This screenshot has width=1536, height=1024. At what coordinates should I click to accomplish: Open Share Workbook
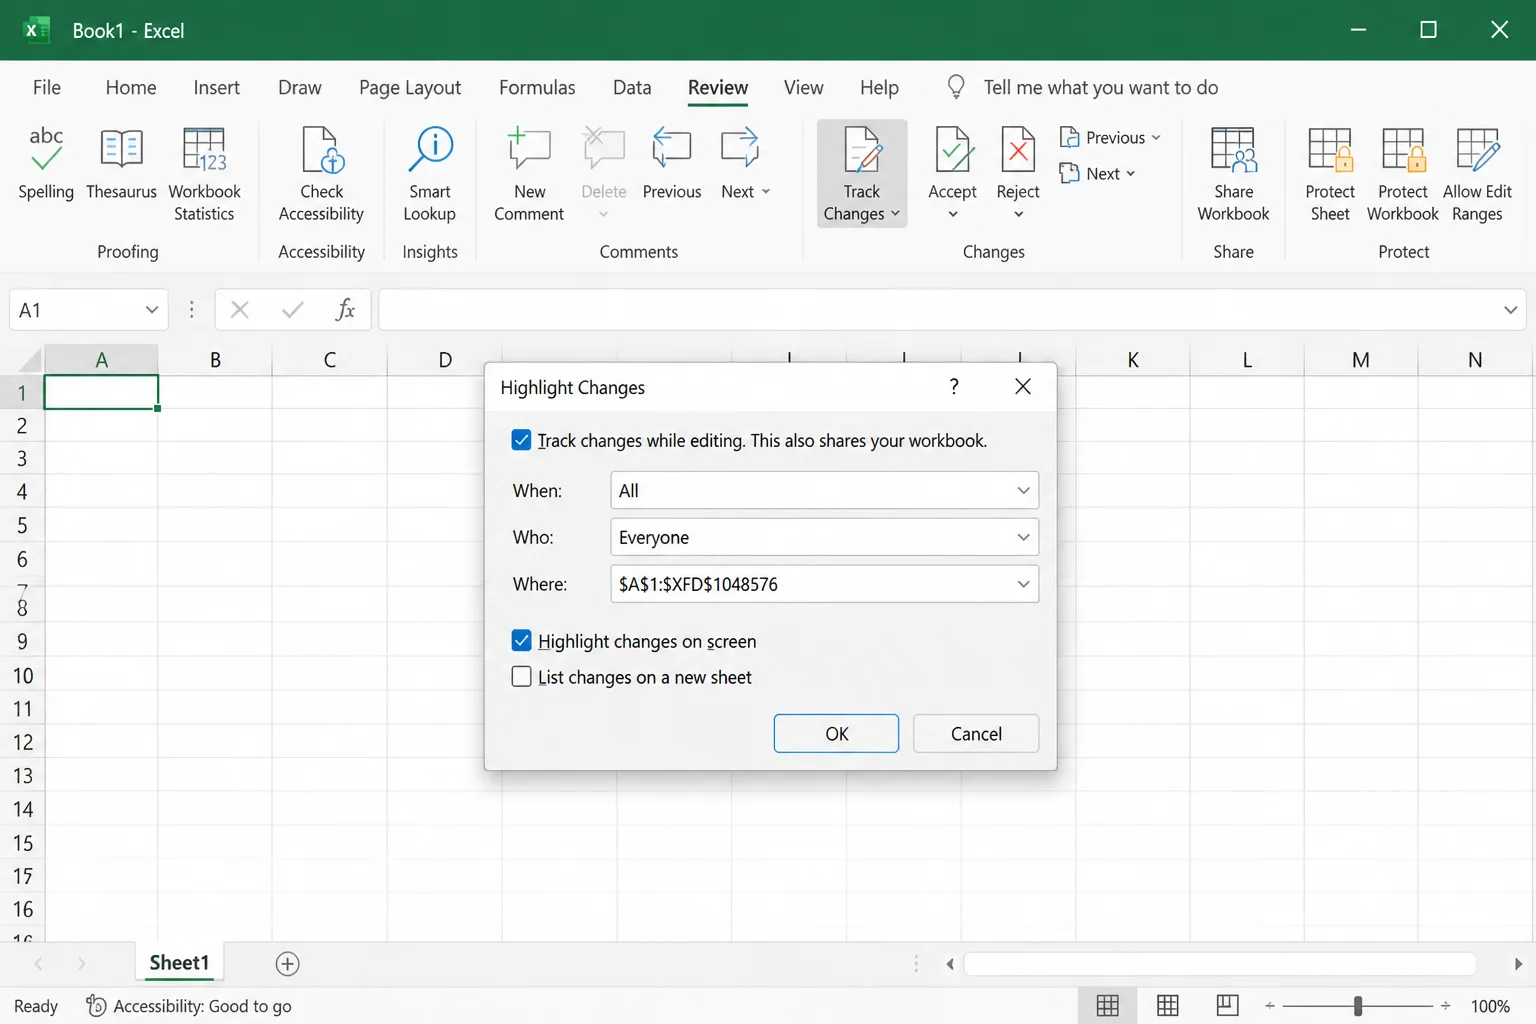click(x=1233, y=175)
